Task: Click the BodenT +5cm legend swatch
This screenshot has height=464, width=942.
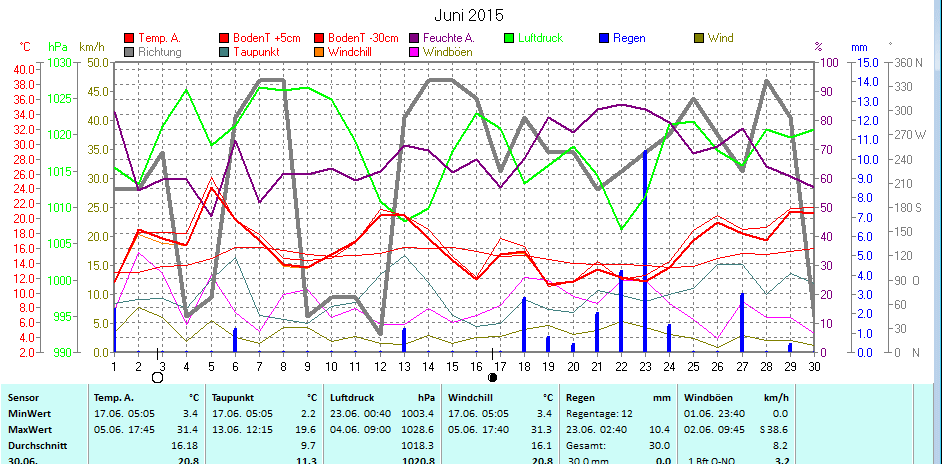Action: [224, 38]
